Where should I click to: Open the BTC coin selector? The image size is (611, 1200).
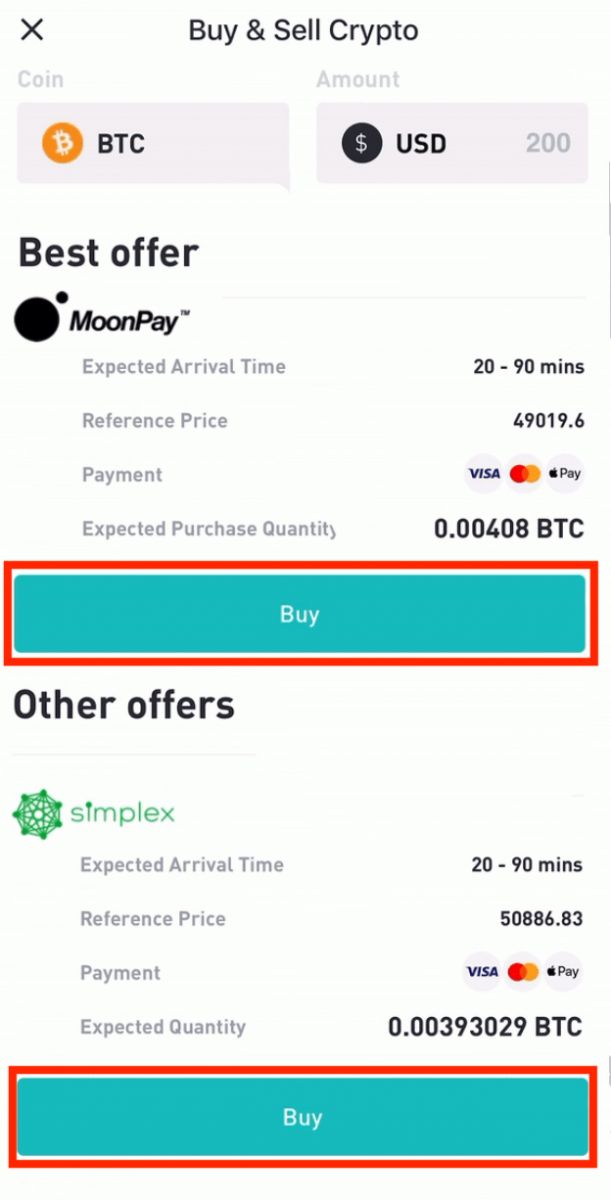coord(152,144)
